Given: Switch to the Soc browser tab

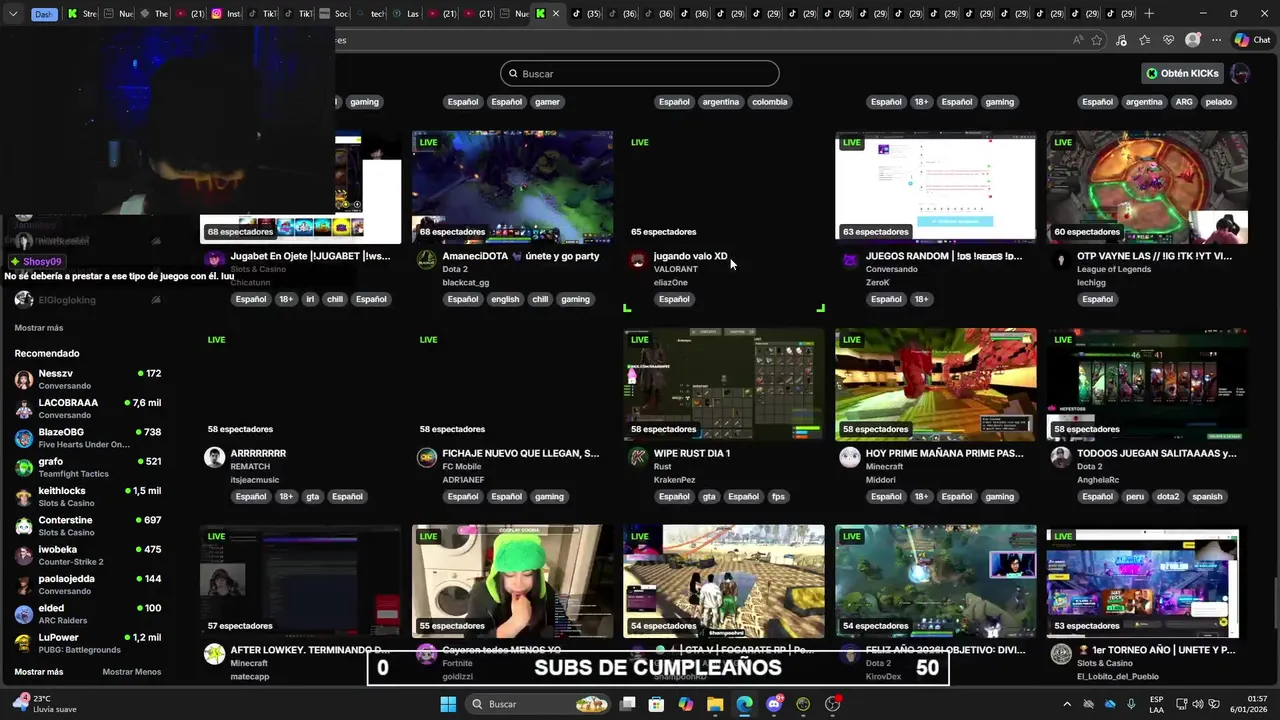Looking at the screenshot, I should pyautogui.click(x=334, y=14).
